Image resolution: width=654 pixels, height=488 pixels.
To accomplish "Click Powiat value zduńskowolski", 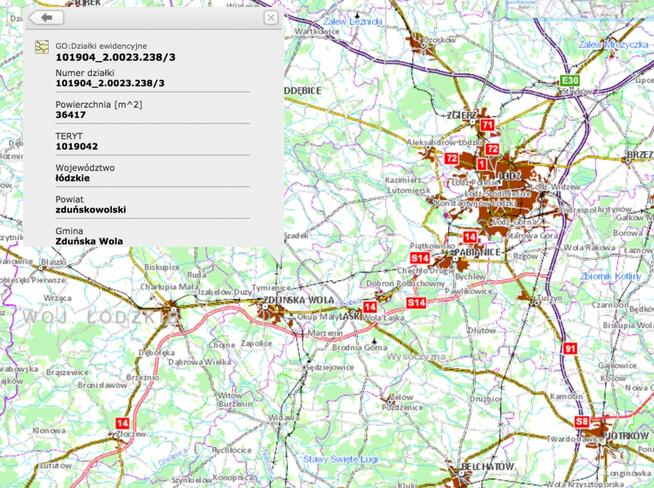I will 91,209.
